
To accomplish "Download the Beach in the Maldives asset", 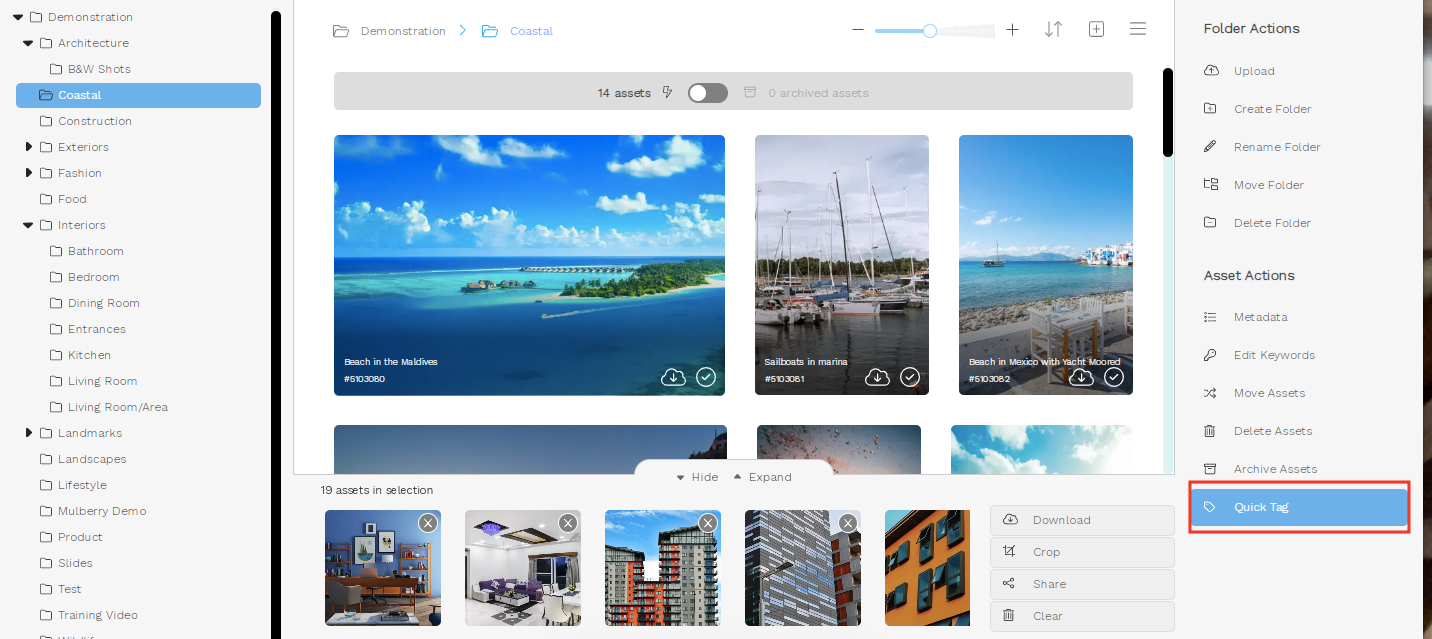I will coord(674,377).
